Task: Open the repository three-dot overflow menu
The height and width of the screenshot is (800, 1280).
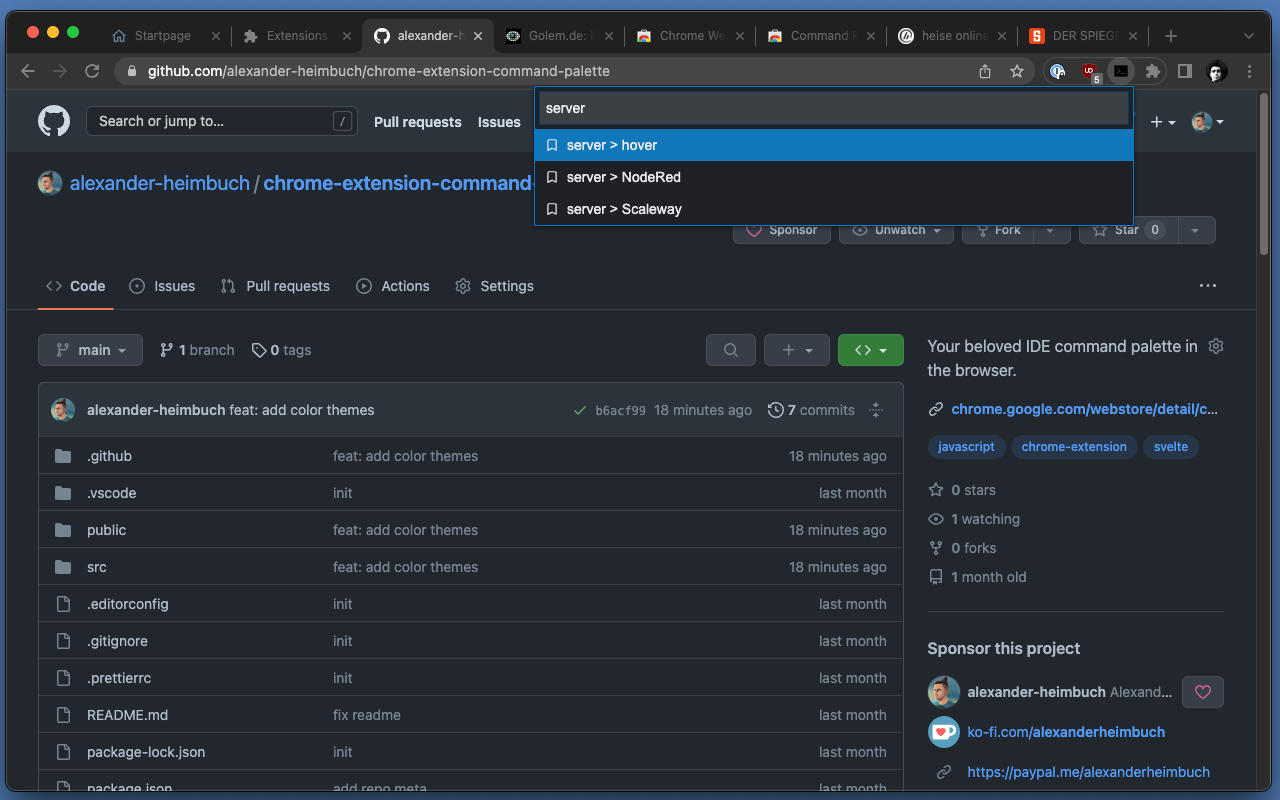Action: click(x=1208, y=286)
